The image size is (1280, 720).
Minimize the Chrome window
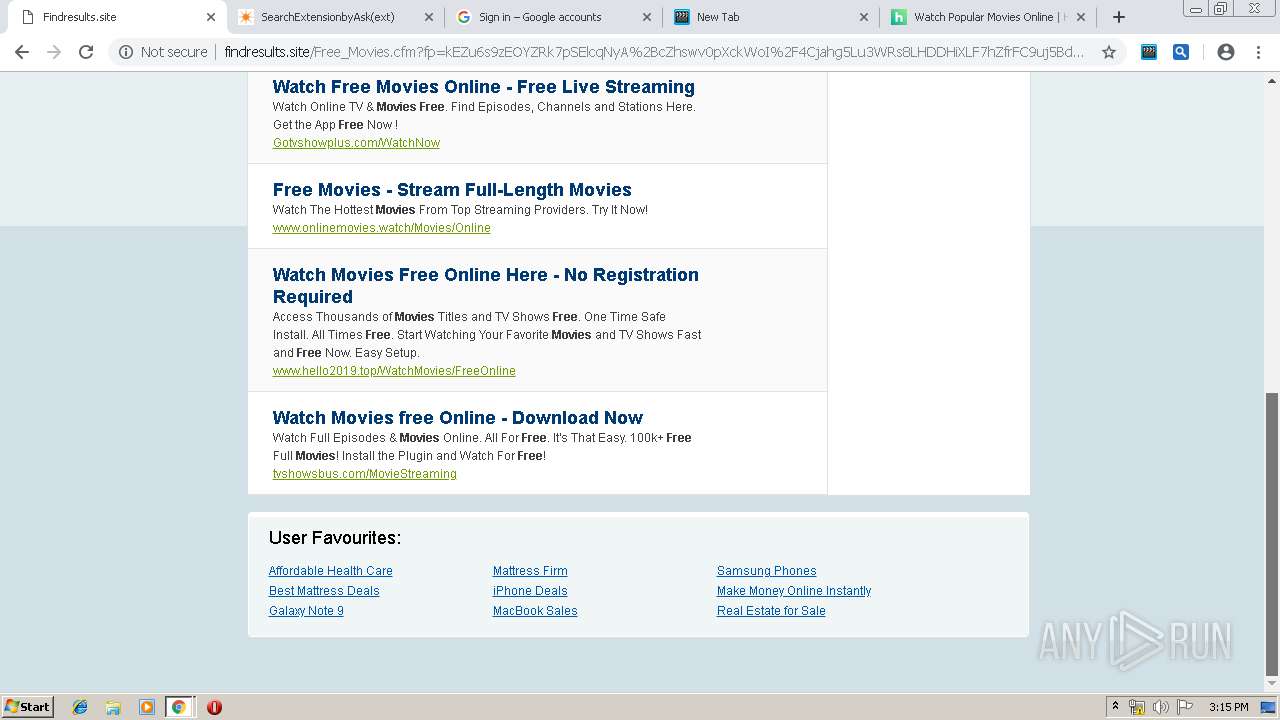coord(1195,8)
